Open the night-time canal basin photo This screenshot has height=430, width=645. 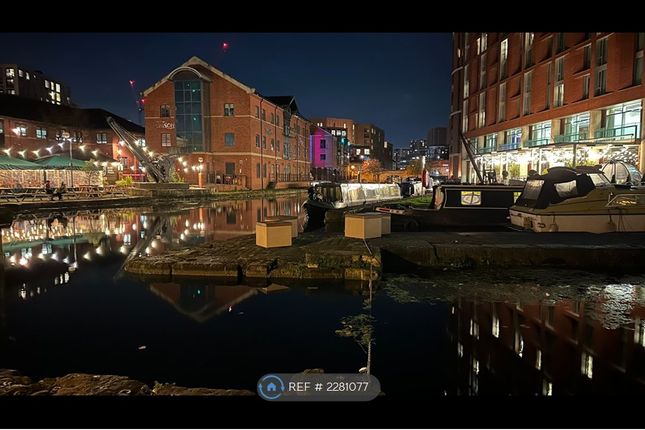click(x=322, y=214)
